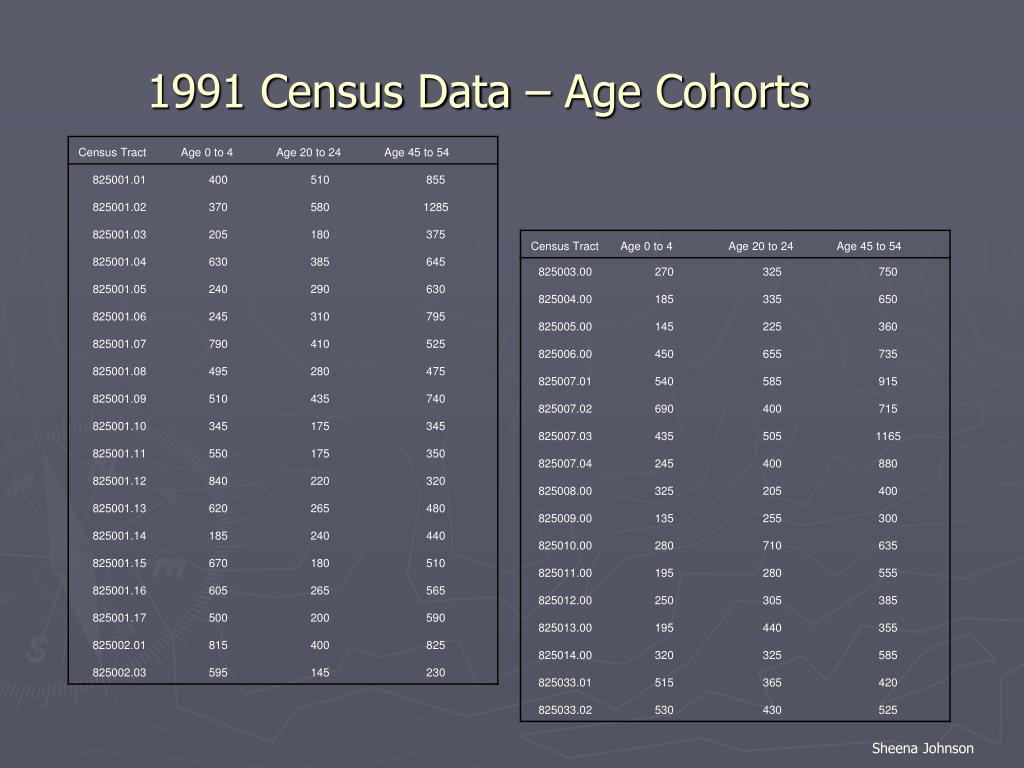
Task: Select census tract cell 825001.04
Action: (x=119, y=262)
